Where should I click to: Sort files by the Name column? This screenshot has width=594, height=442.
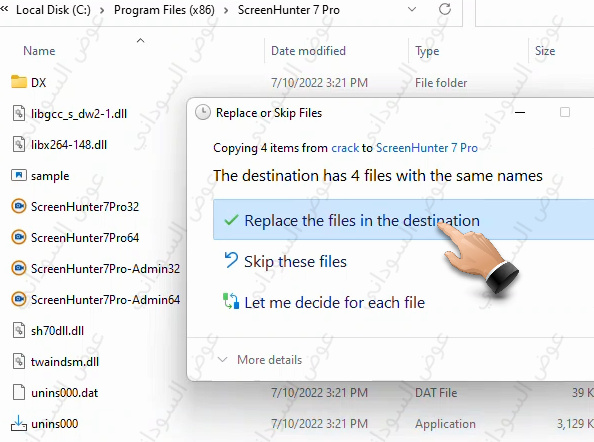pyautogui.click(x=39, y=51)
